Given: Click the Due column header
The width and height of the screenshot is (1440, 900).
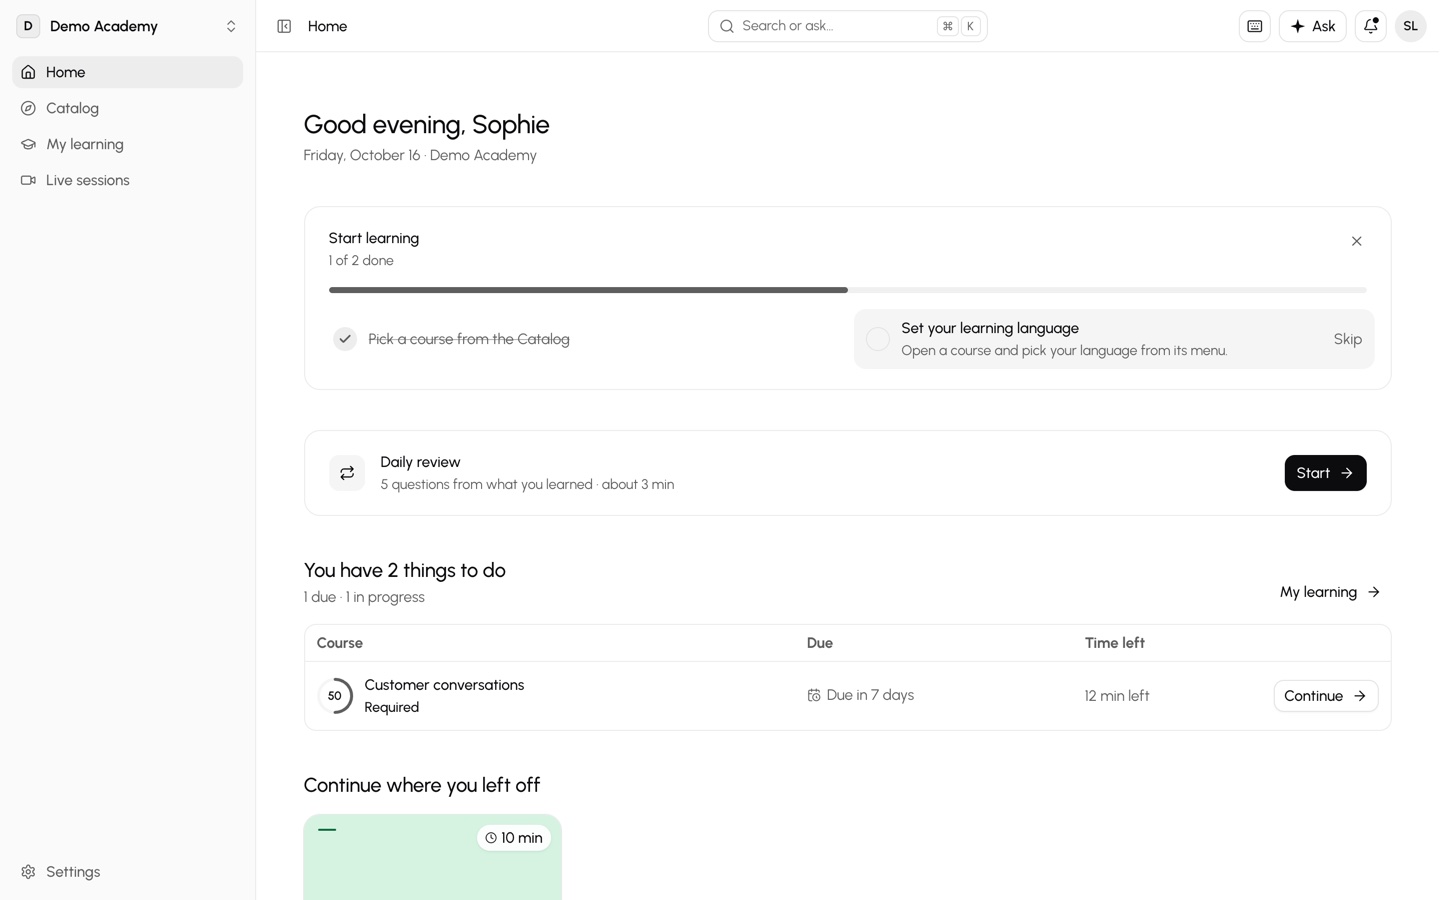Looking at the screenshot, I should [x=820, y=643].
